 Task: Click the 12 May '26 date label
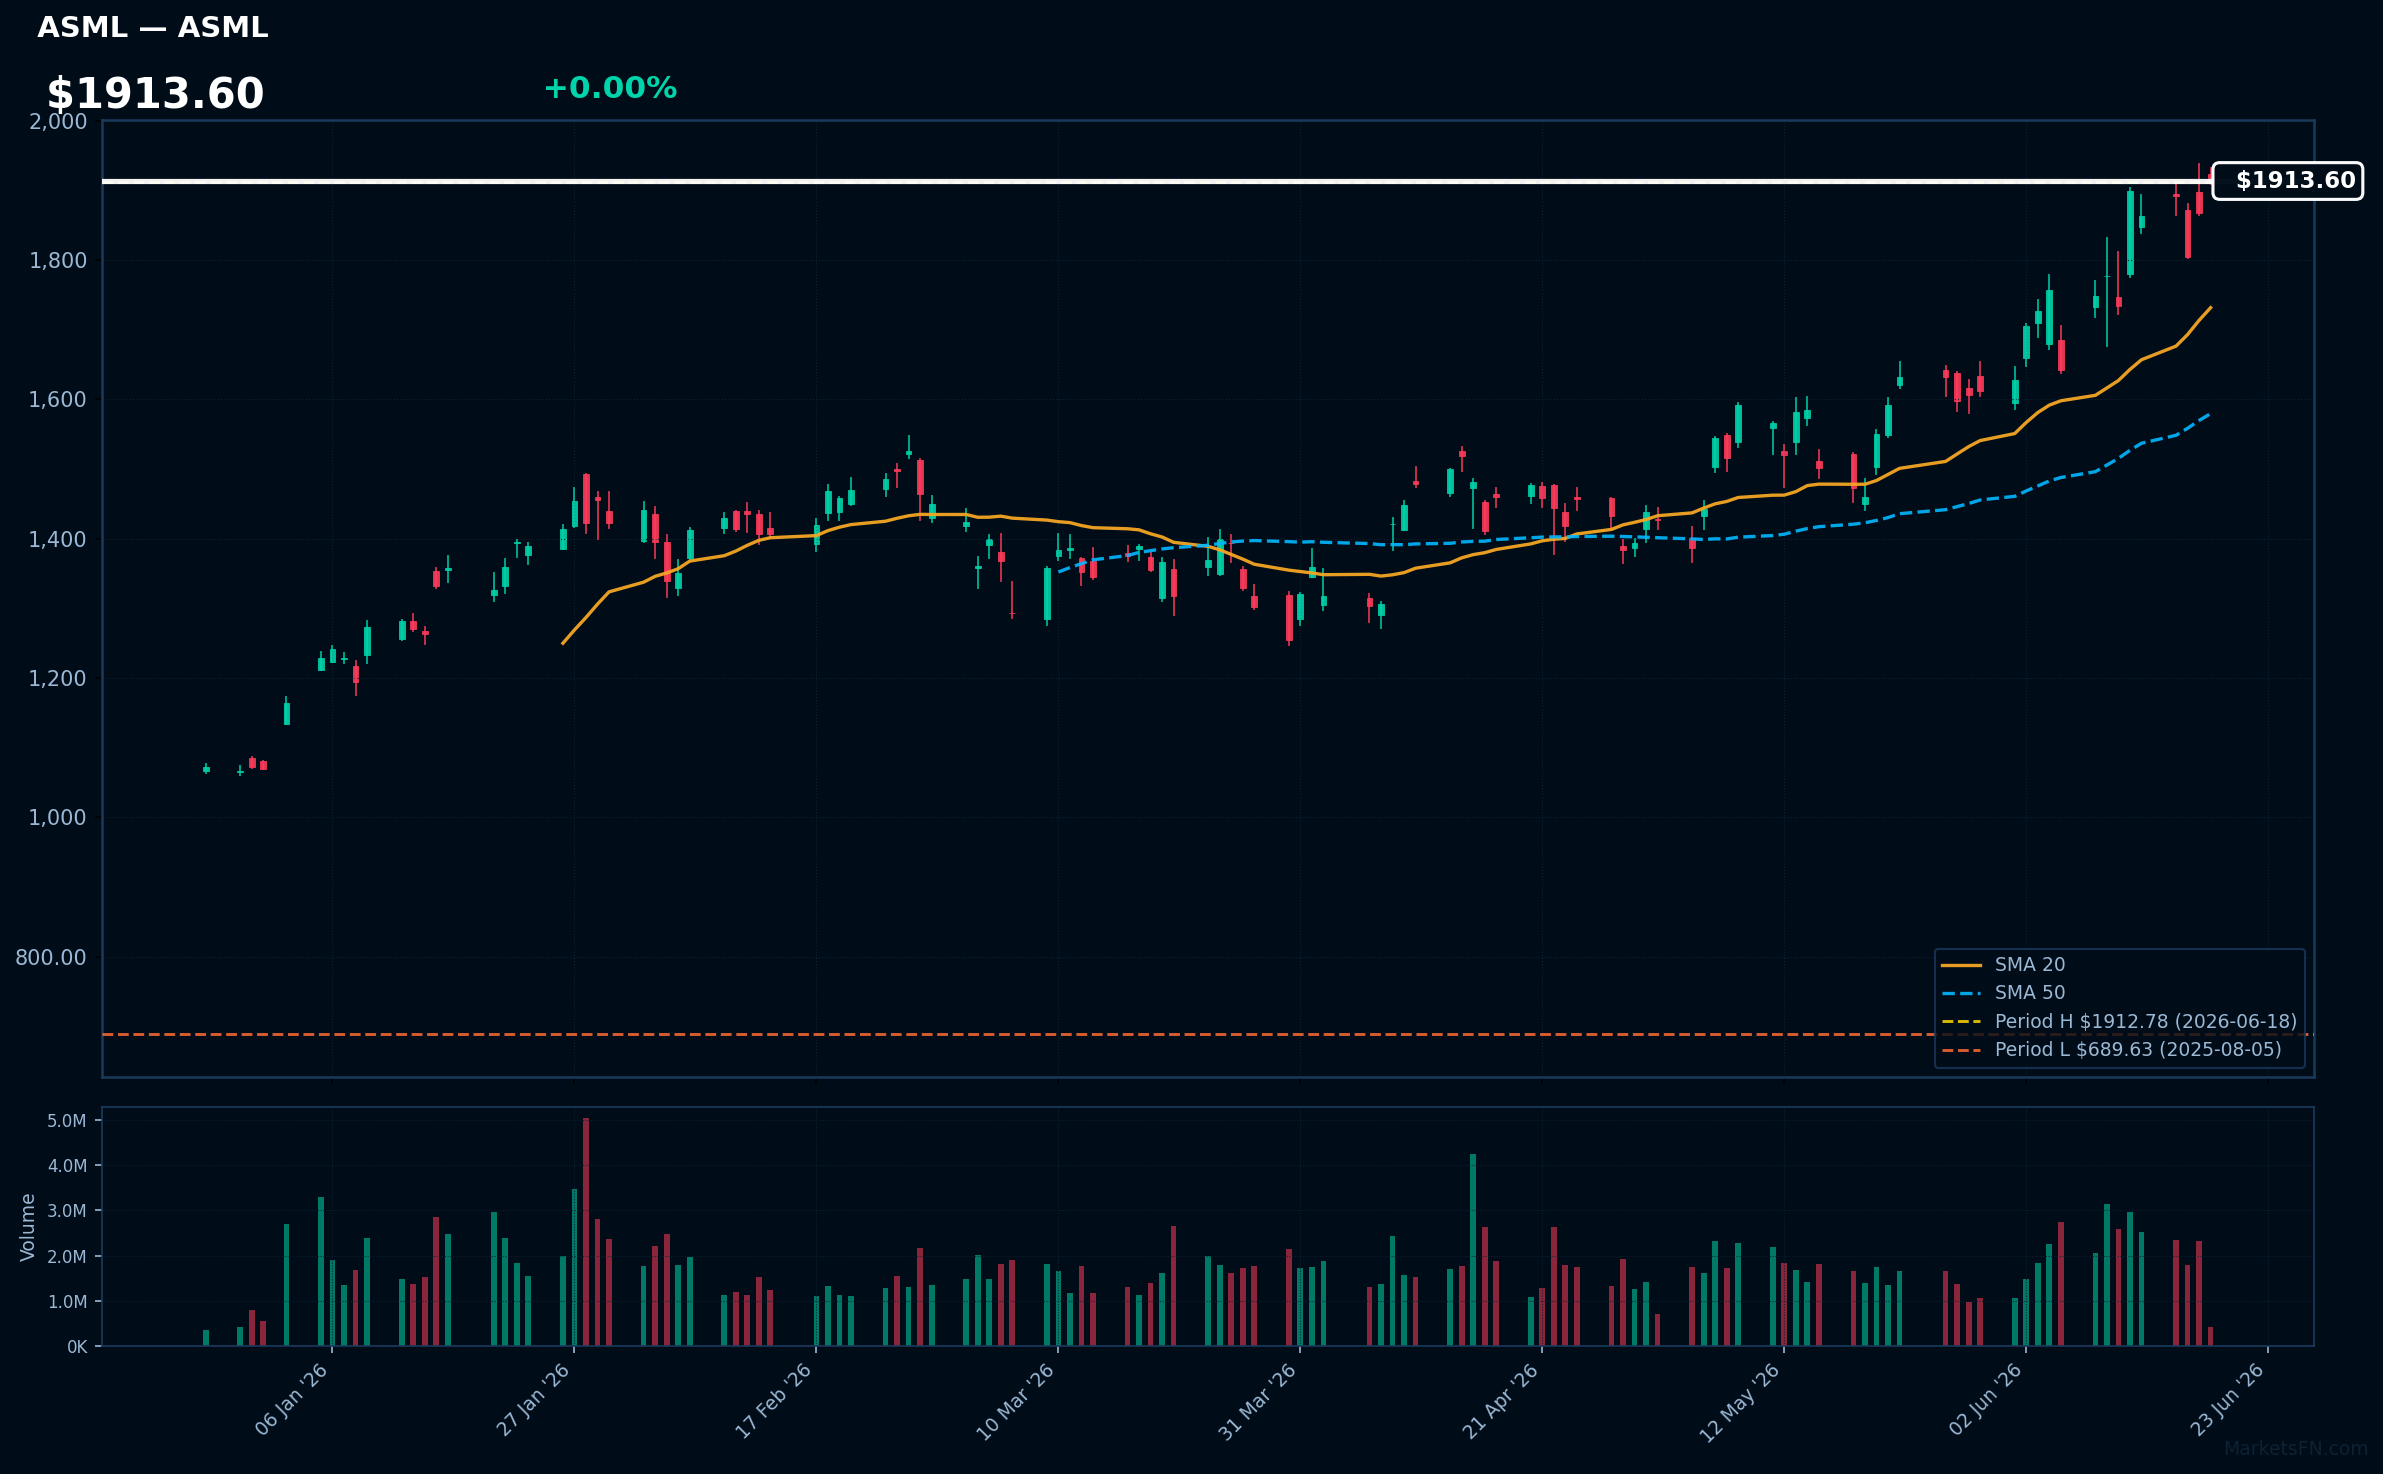pos(1741,1402)
